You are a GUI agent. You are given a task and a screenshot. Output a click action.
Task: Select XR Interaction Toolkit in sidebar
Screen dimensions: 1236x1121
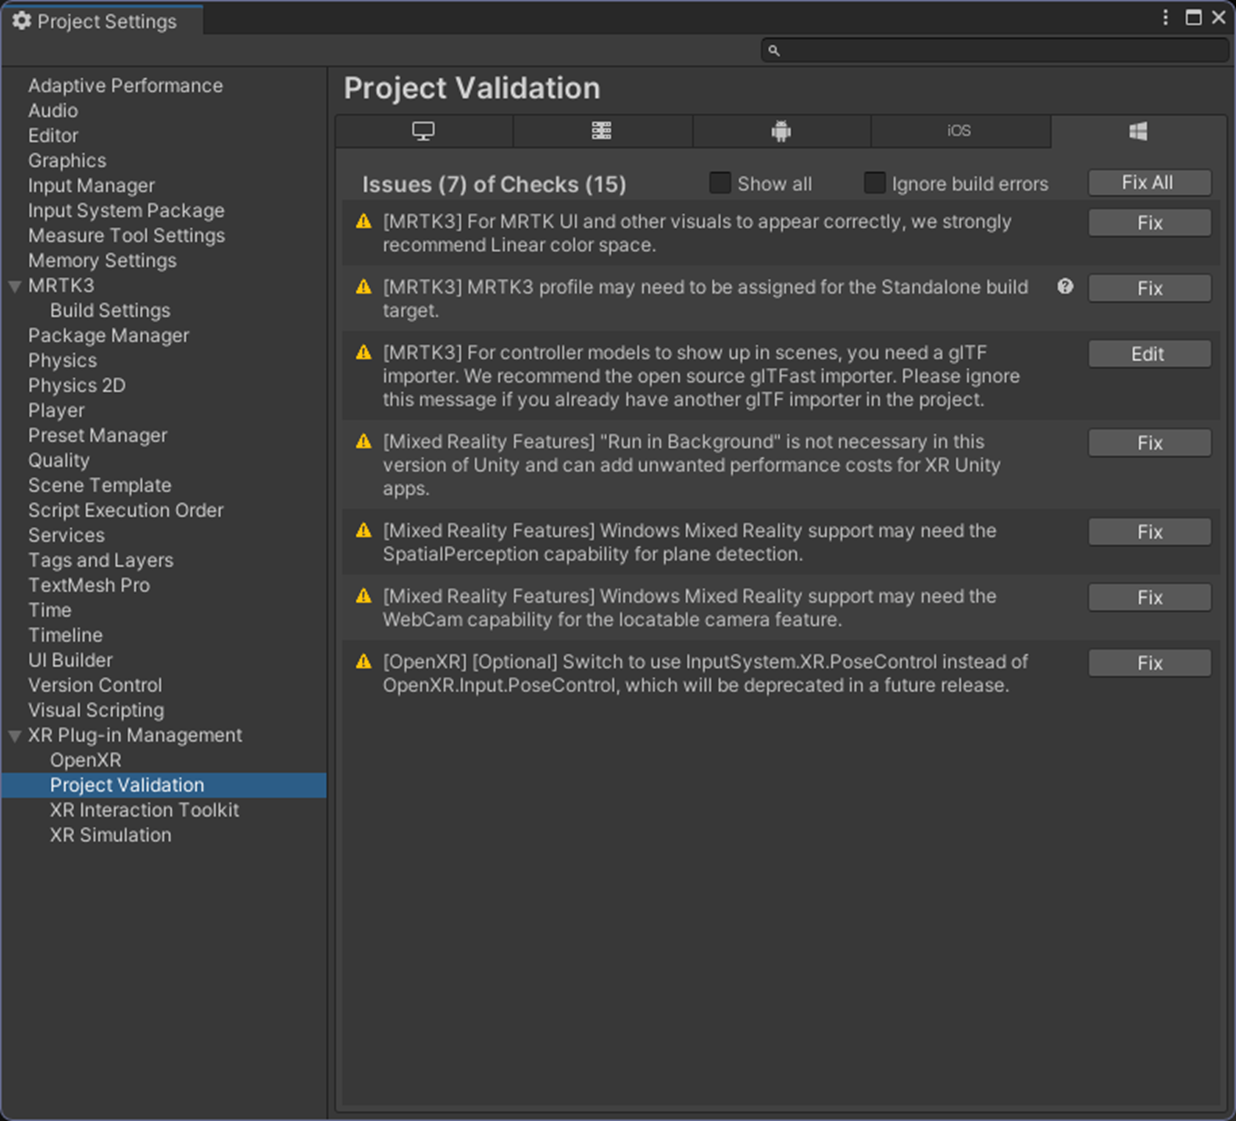[x=145, y=810]
